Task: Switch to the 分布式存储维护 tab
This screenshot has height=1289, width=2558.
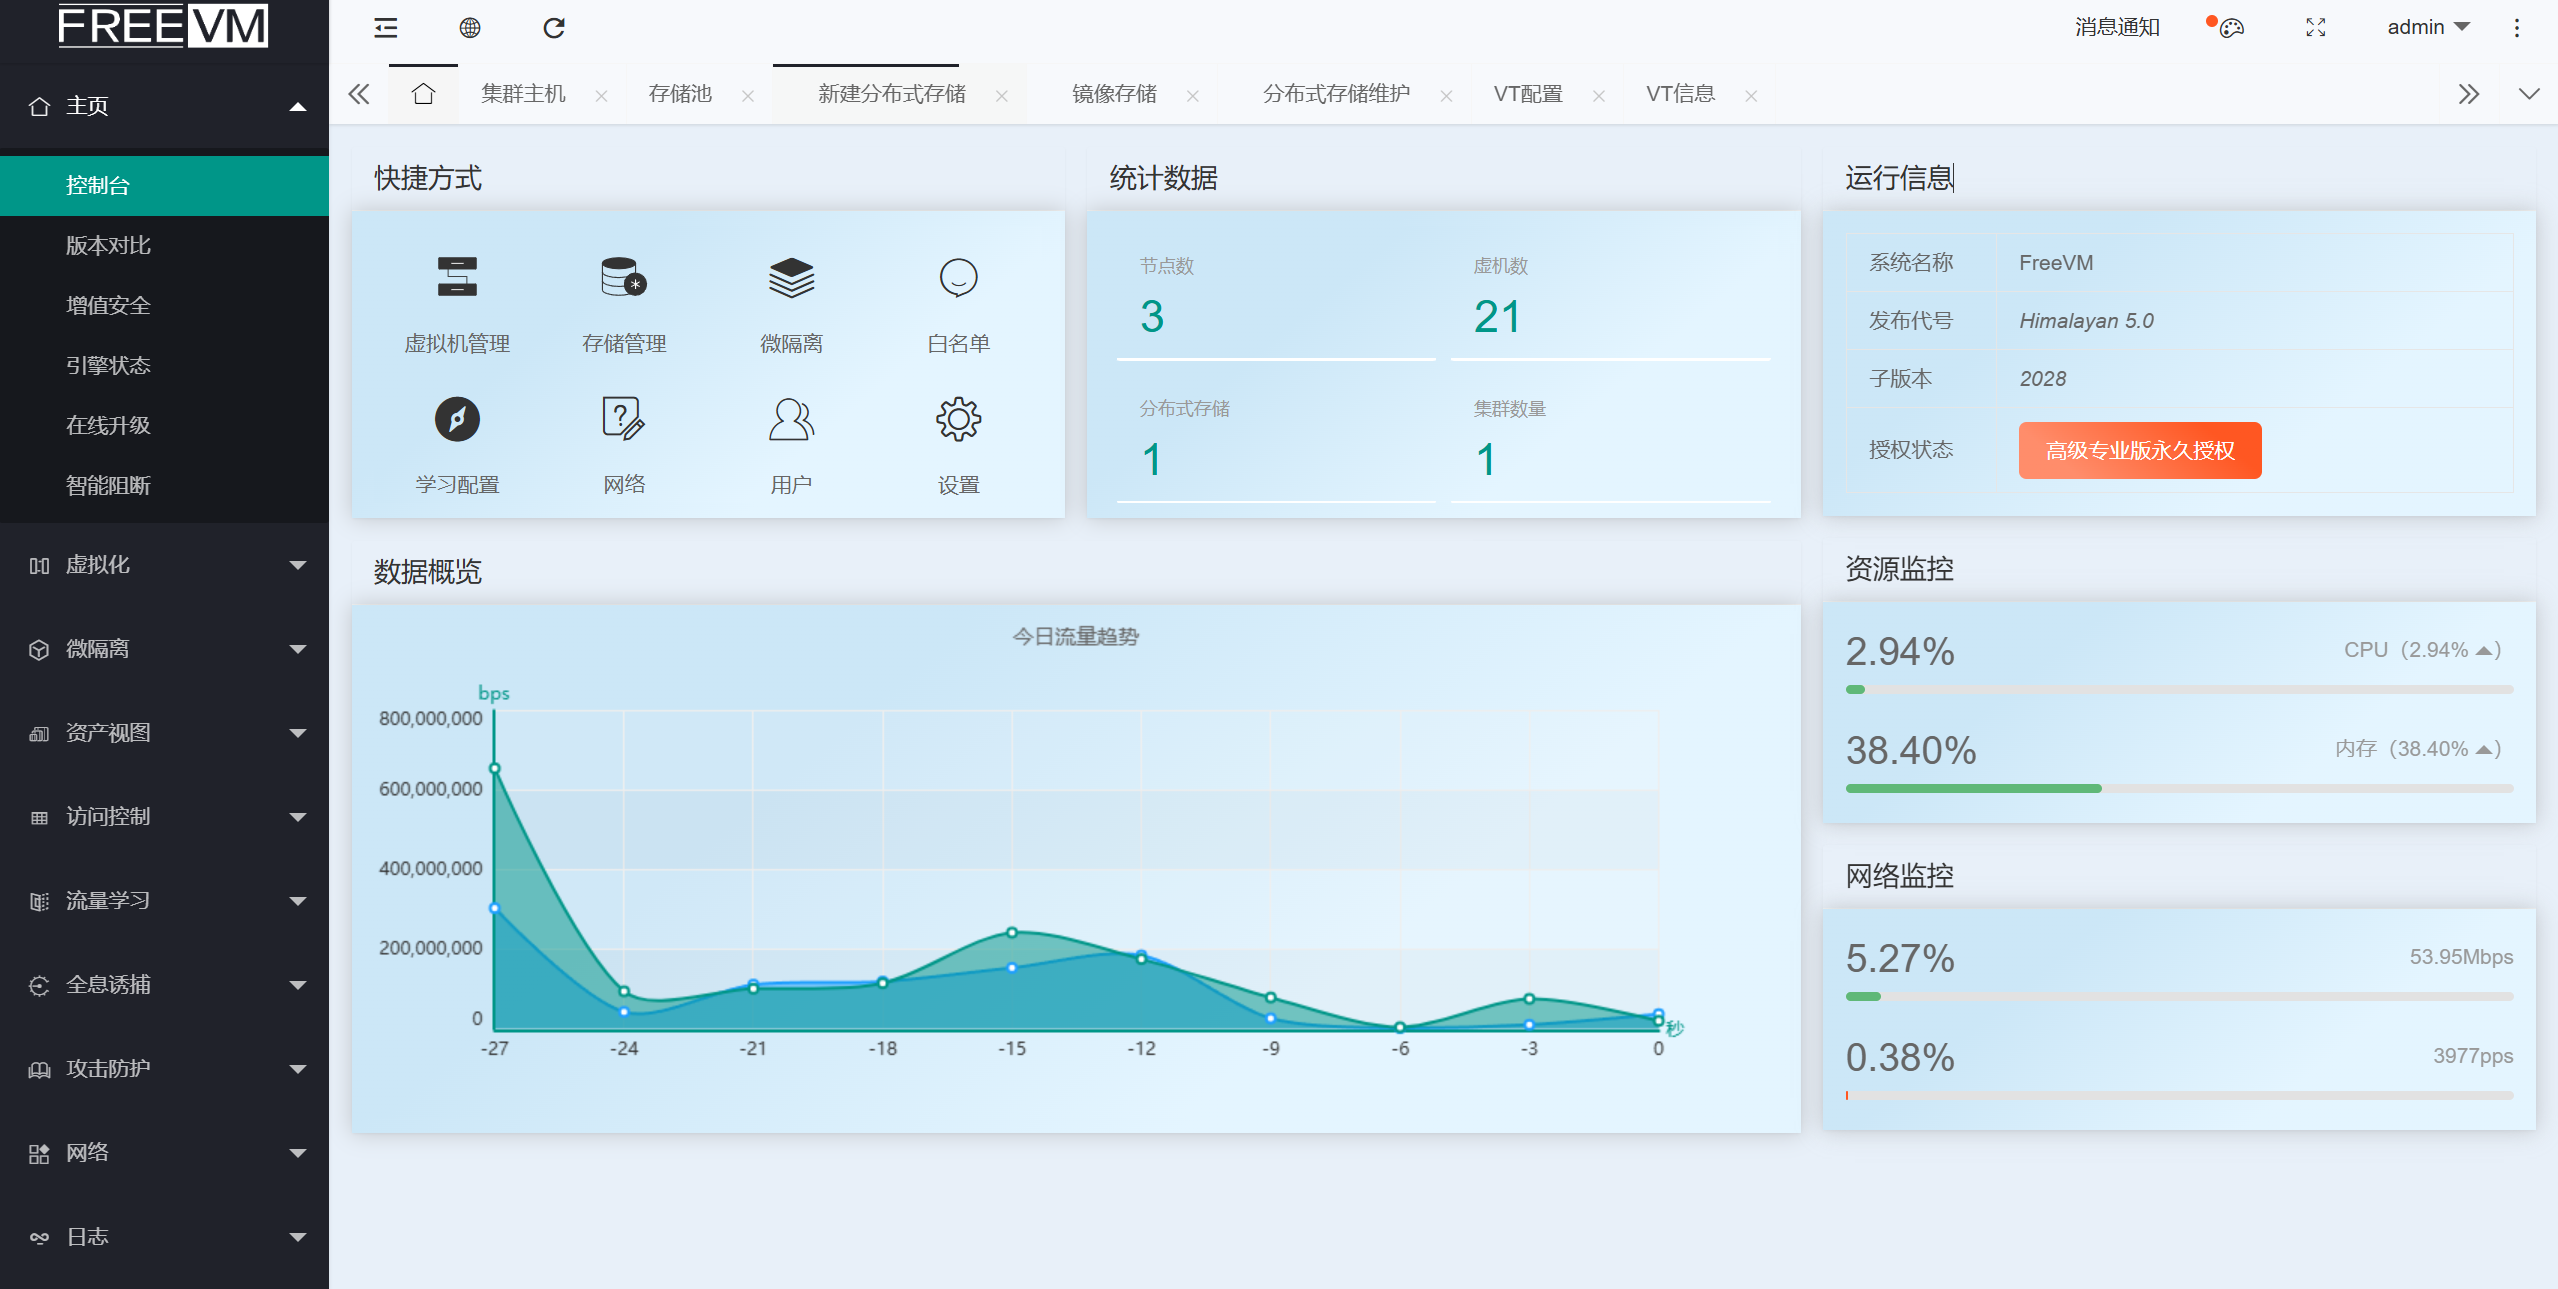Action: point(1335,94)
